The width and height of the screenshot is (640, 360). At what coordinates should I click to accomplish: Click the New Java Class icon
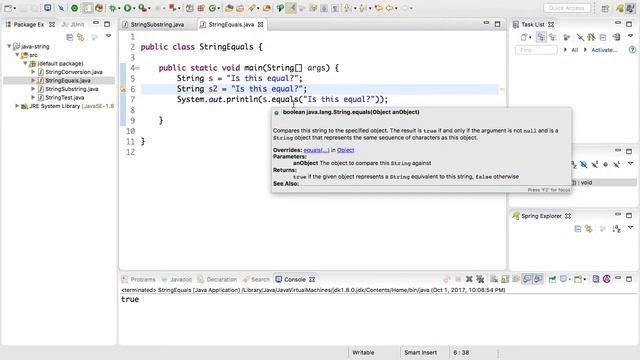point(212,8)
